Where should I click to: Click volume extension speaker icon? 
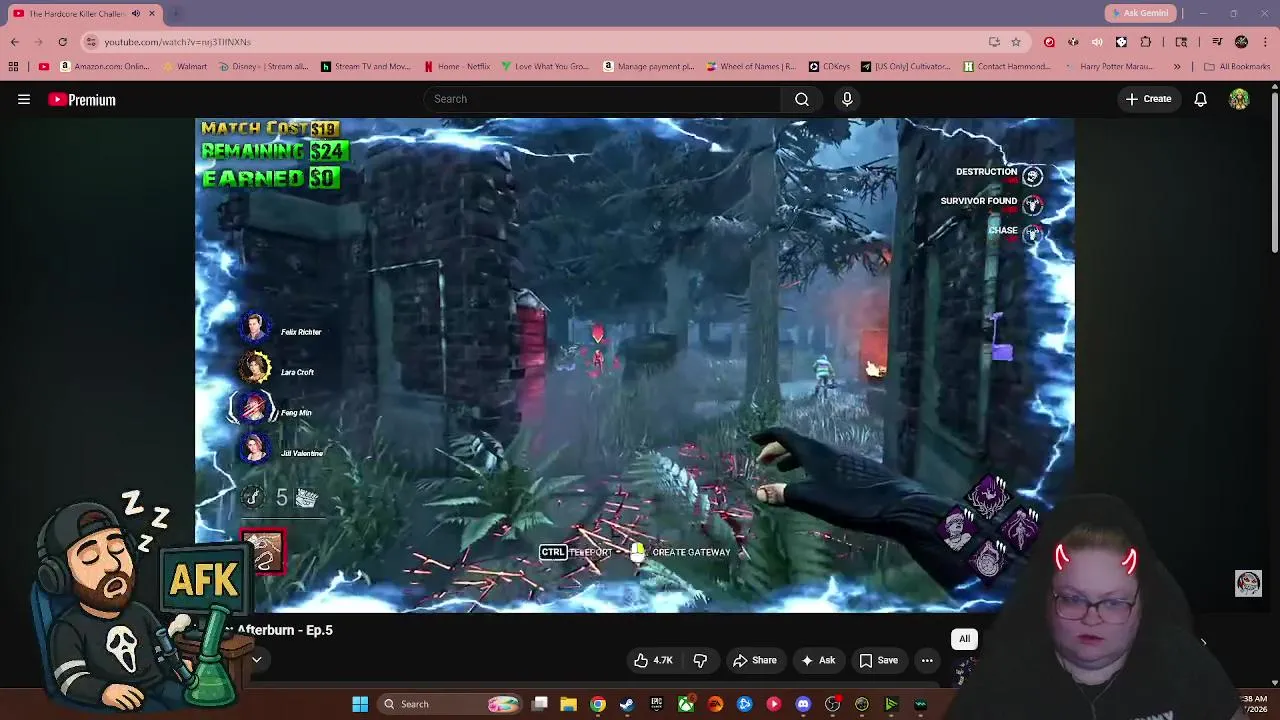[1097, 42]
